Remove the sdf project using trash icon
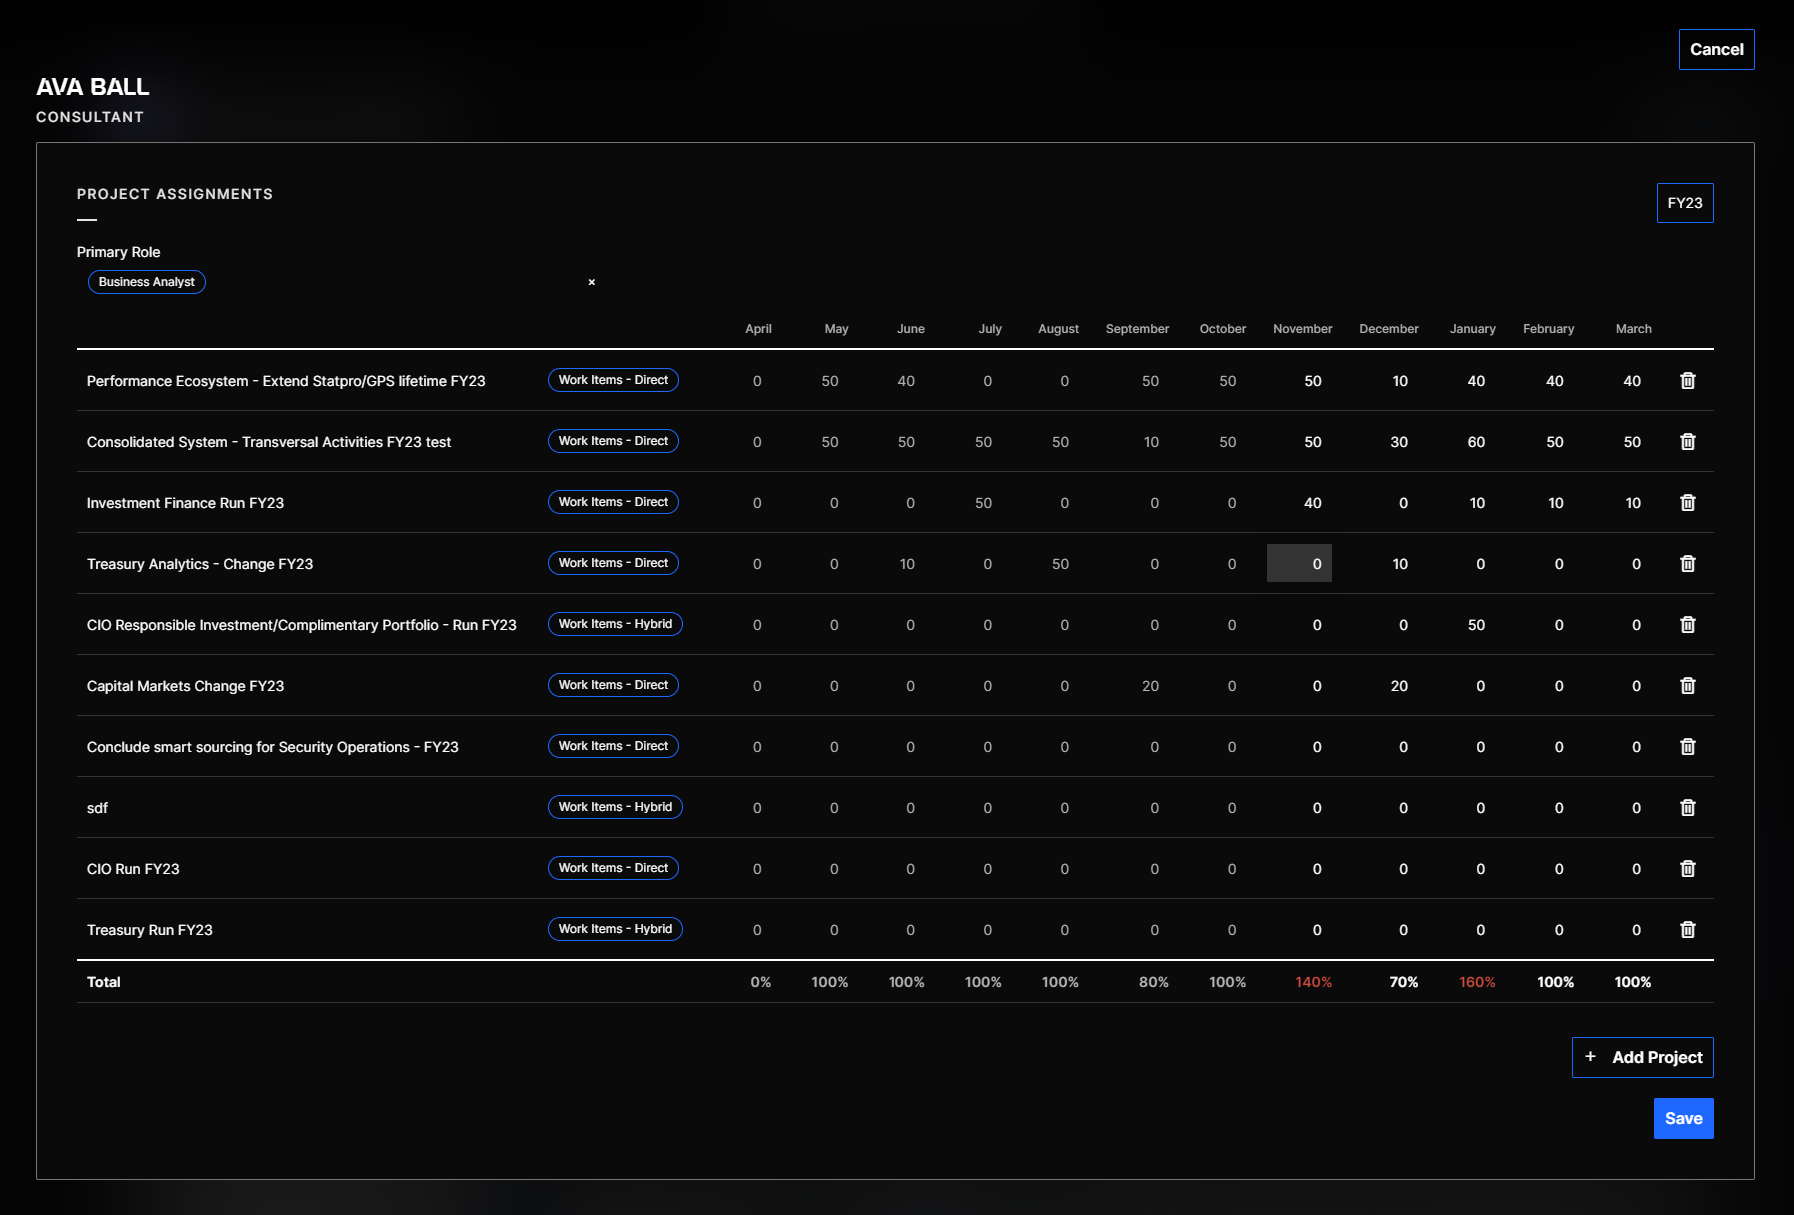This screenshot has height=1215, width=1794. pyautogui.click(x=1687, y=808)
